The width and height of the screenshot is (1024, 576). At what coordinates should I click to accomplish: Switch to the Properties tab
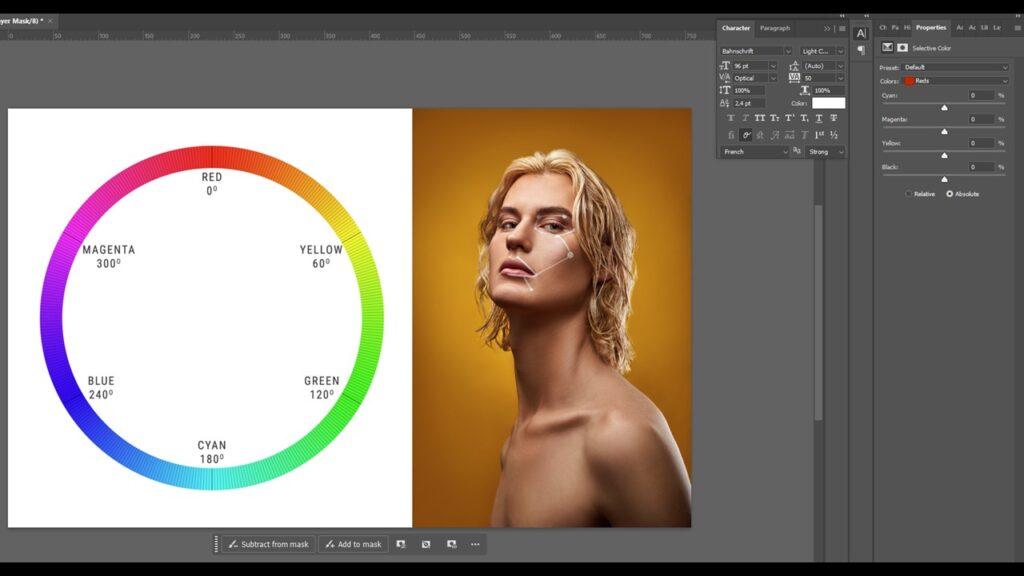(x=931, y=28)
